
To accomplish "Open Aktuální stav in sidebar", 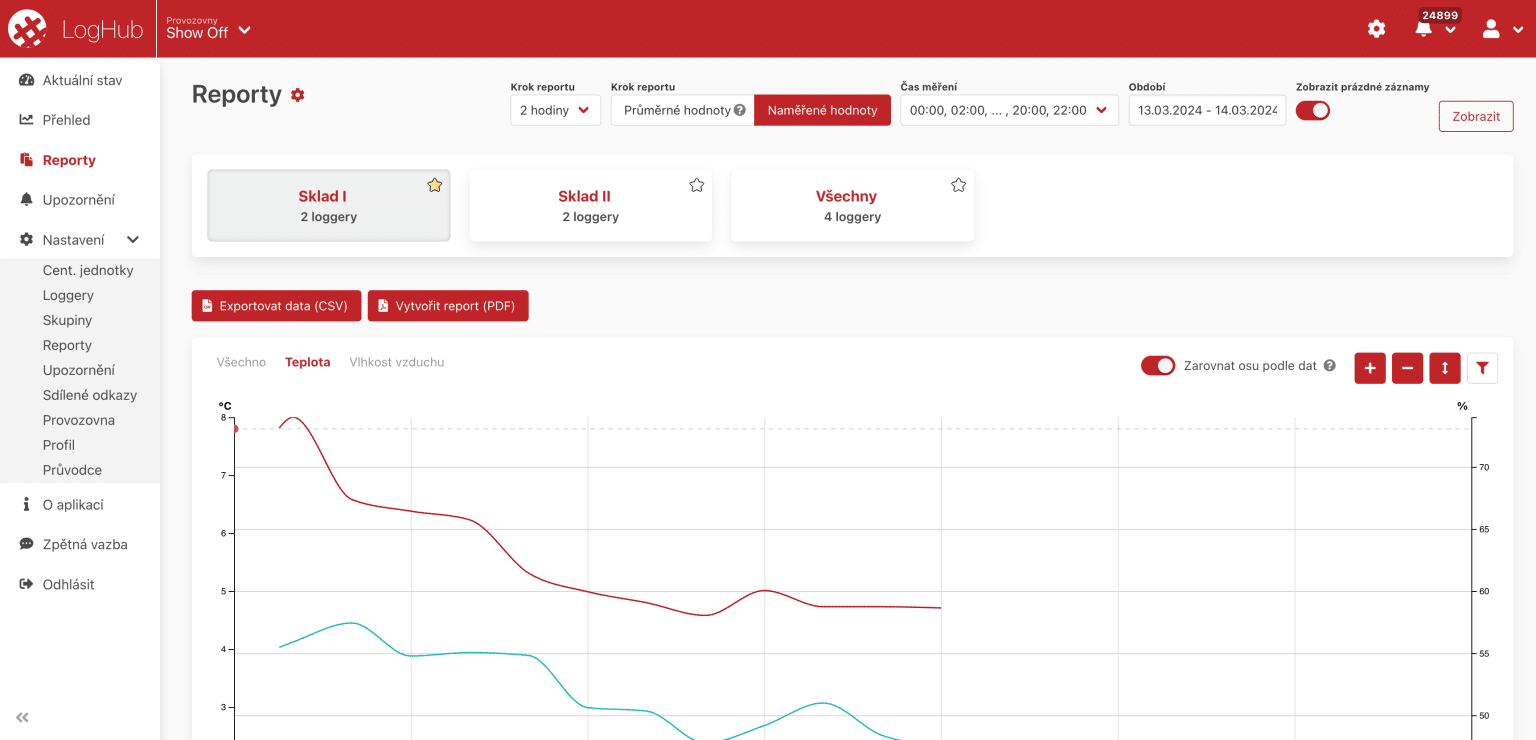I will pos(82,80).
